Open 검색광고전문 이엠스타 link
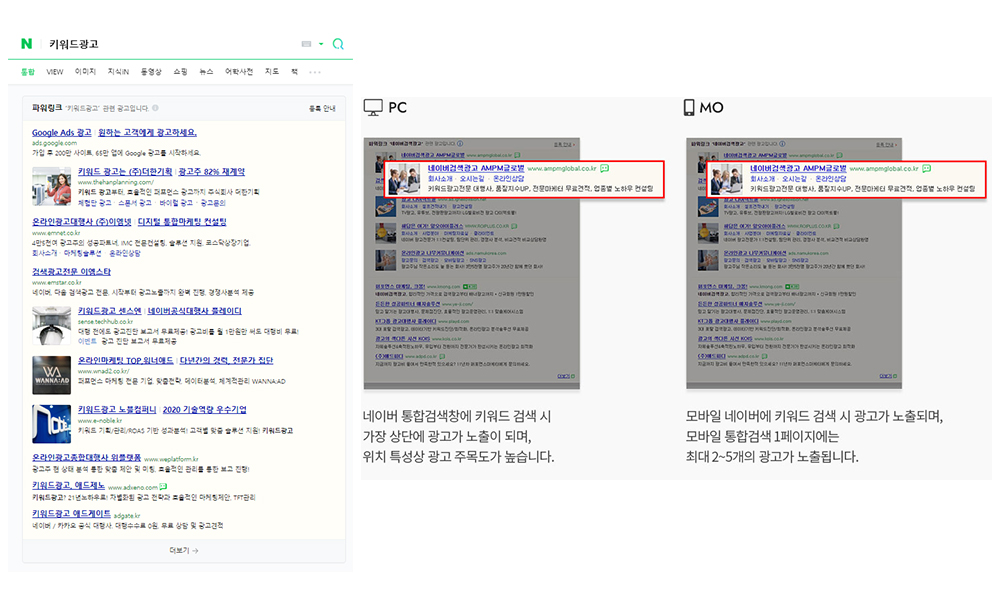1000x600 pixels. (x=71, y=272)
